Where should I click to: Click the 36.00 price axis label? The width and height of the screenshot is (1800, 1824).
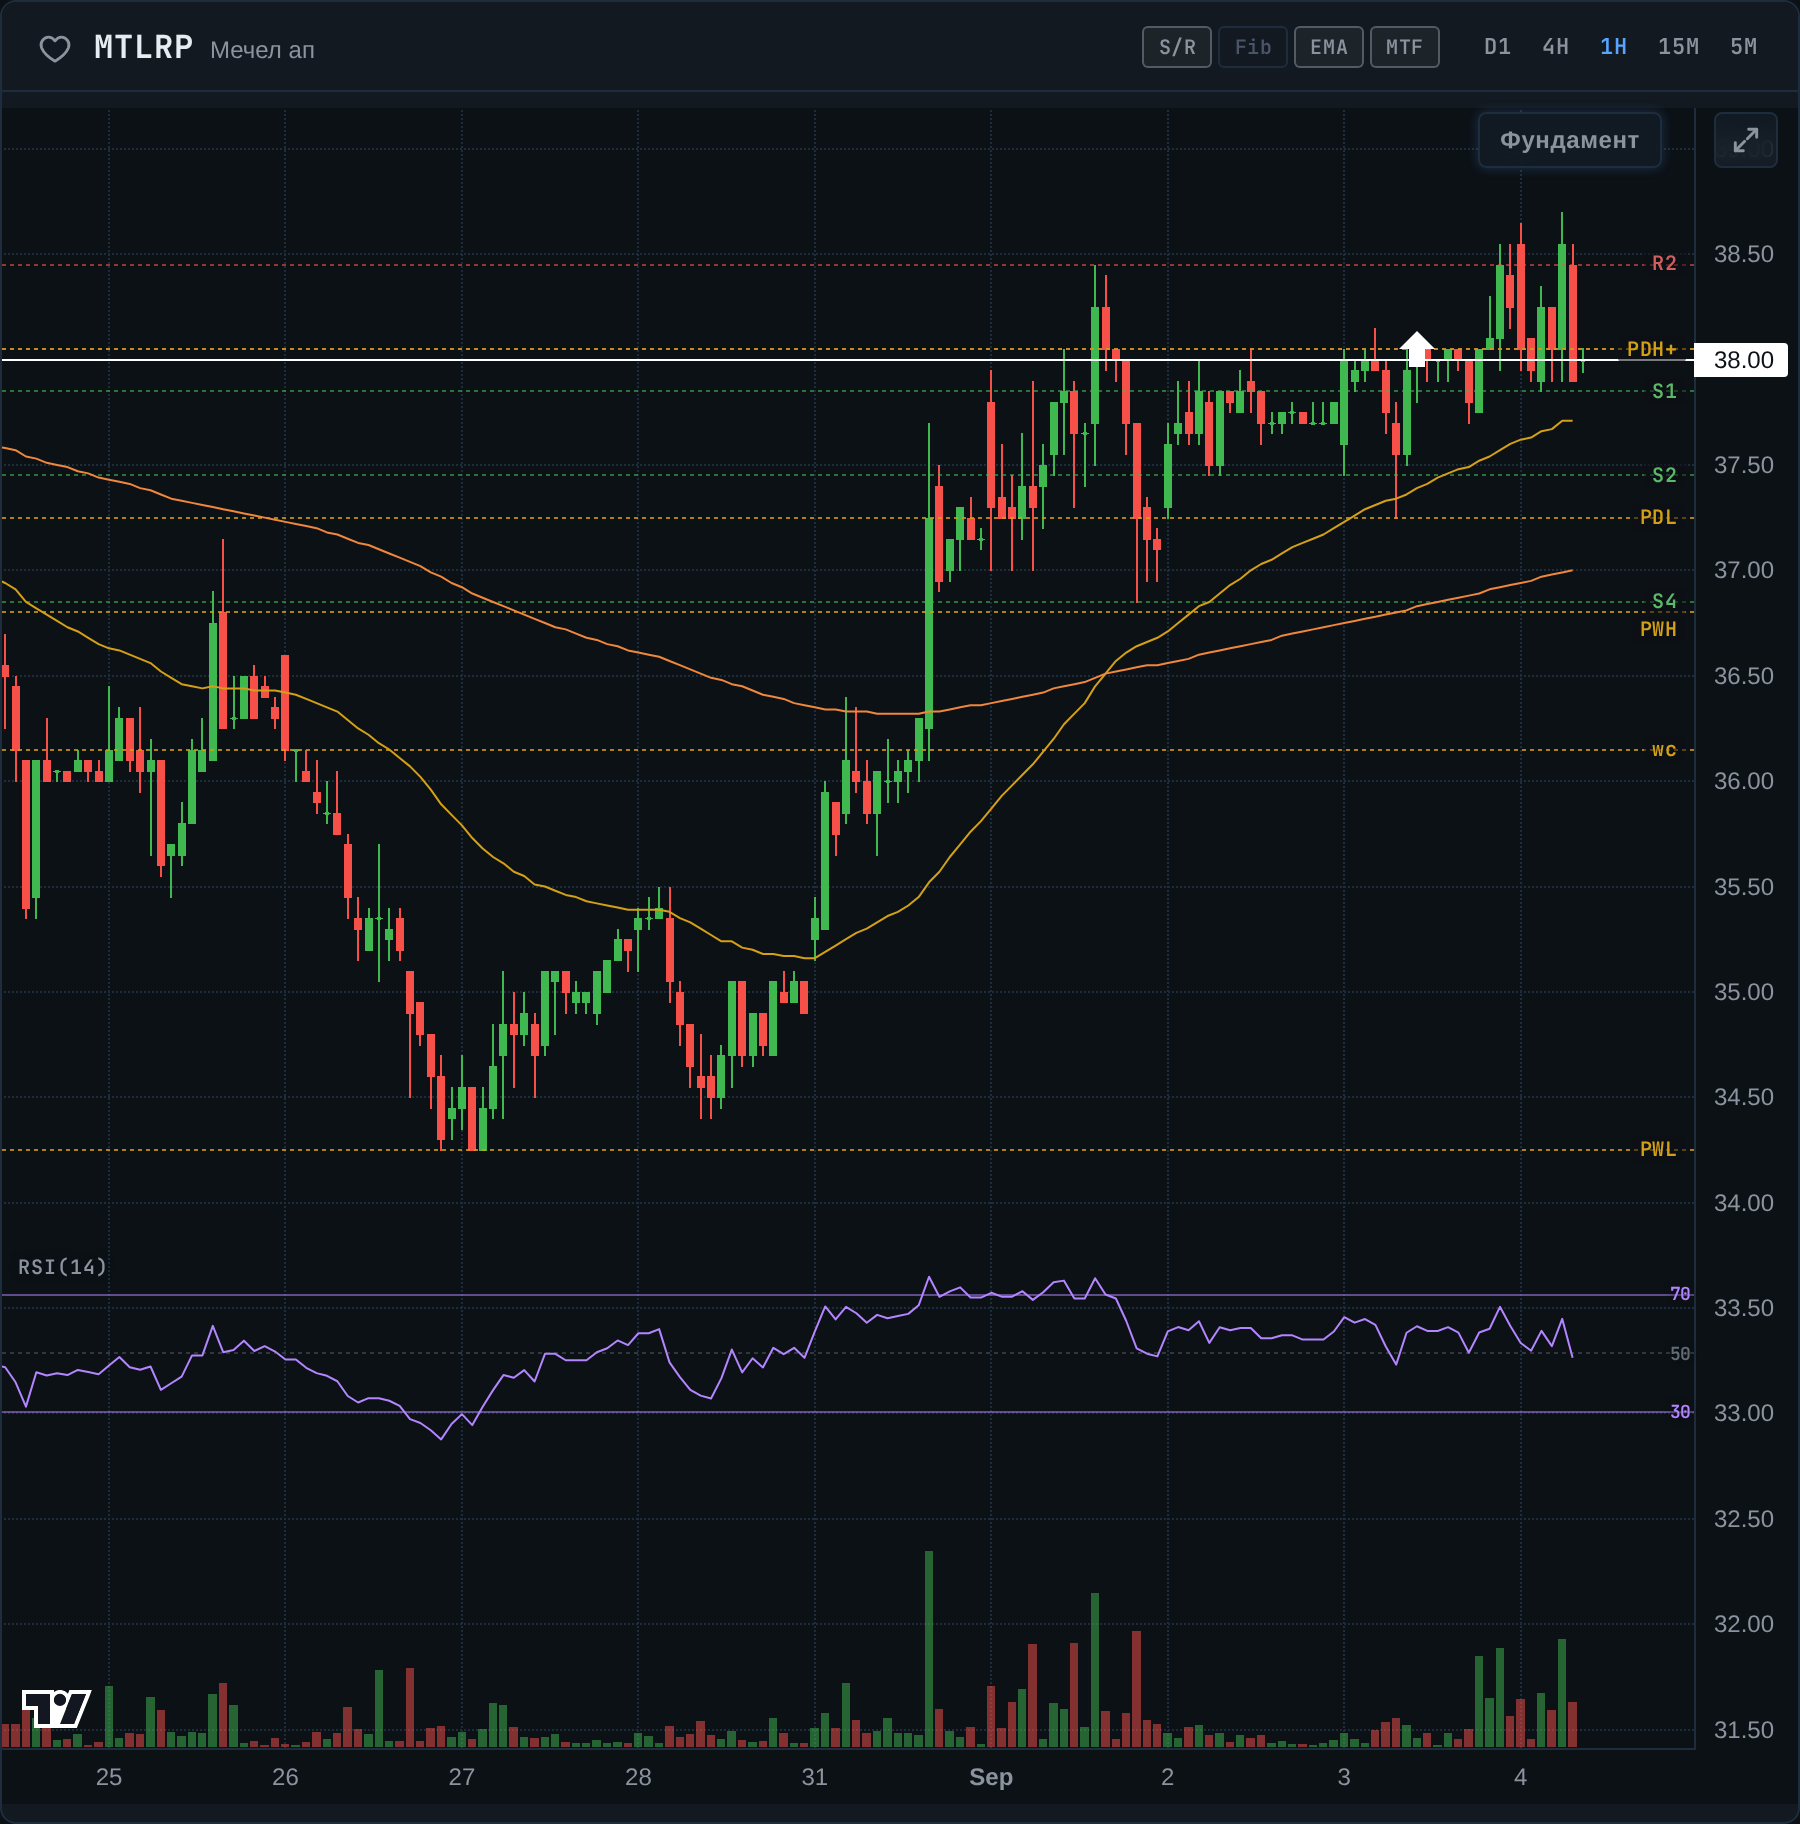(x=1743, y=781)
